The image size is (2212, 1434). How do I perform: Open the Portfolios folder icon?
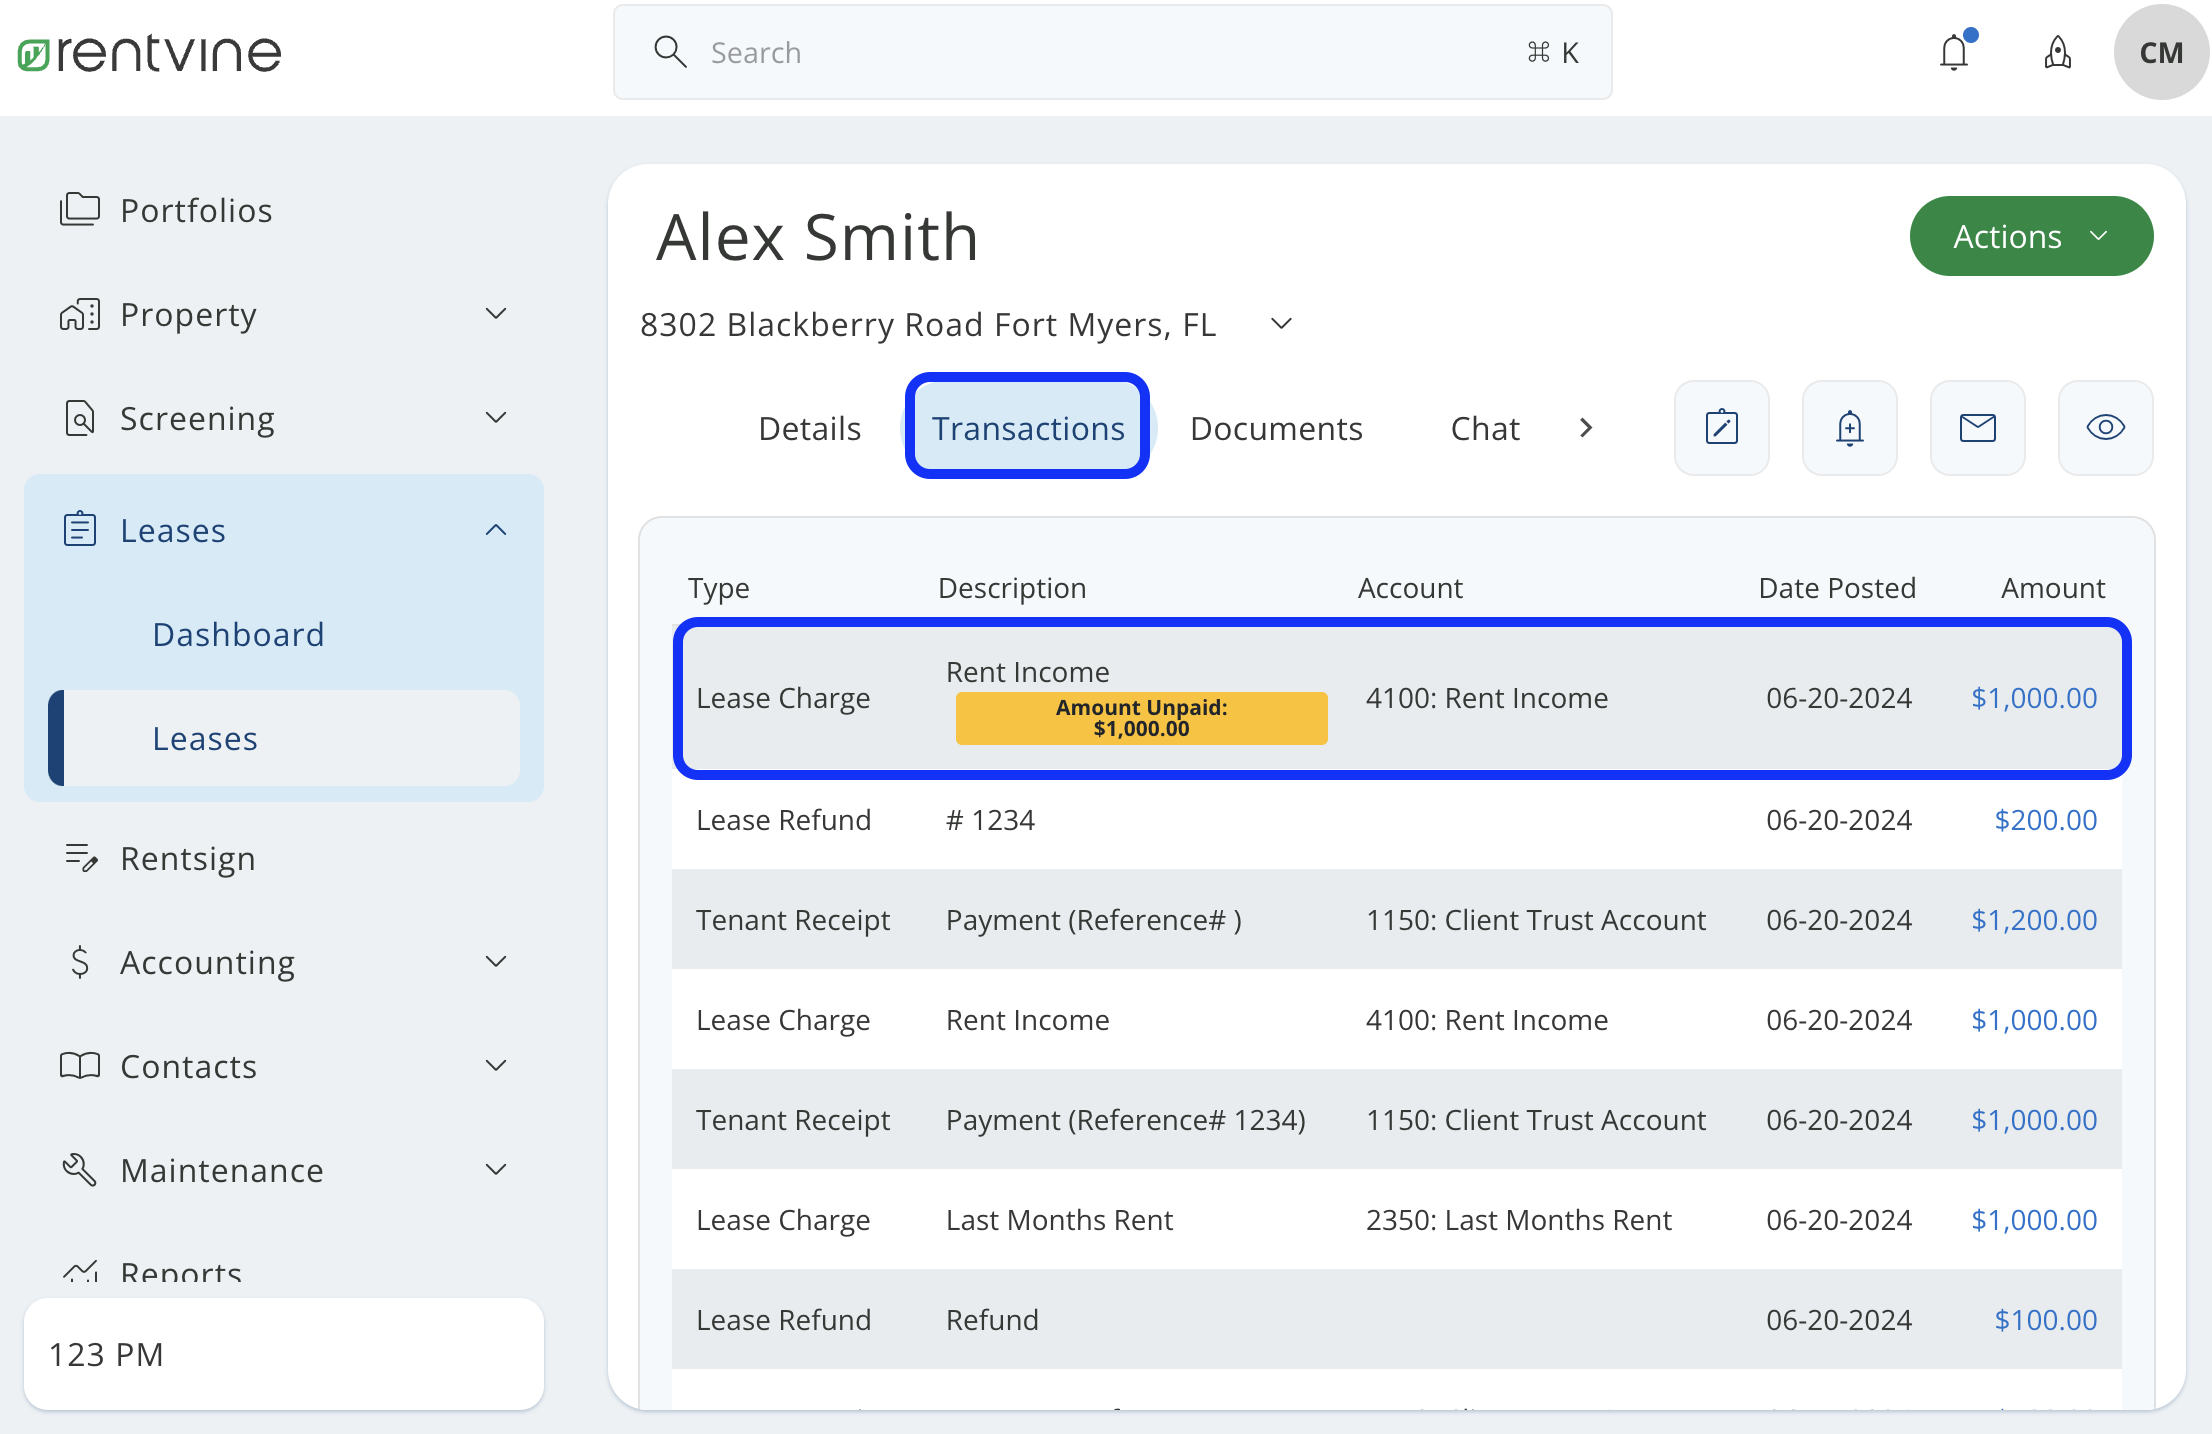point(80,210)
